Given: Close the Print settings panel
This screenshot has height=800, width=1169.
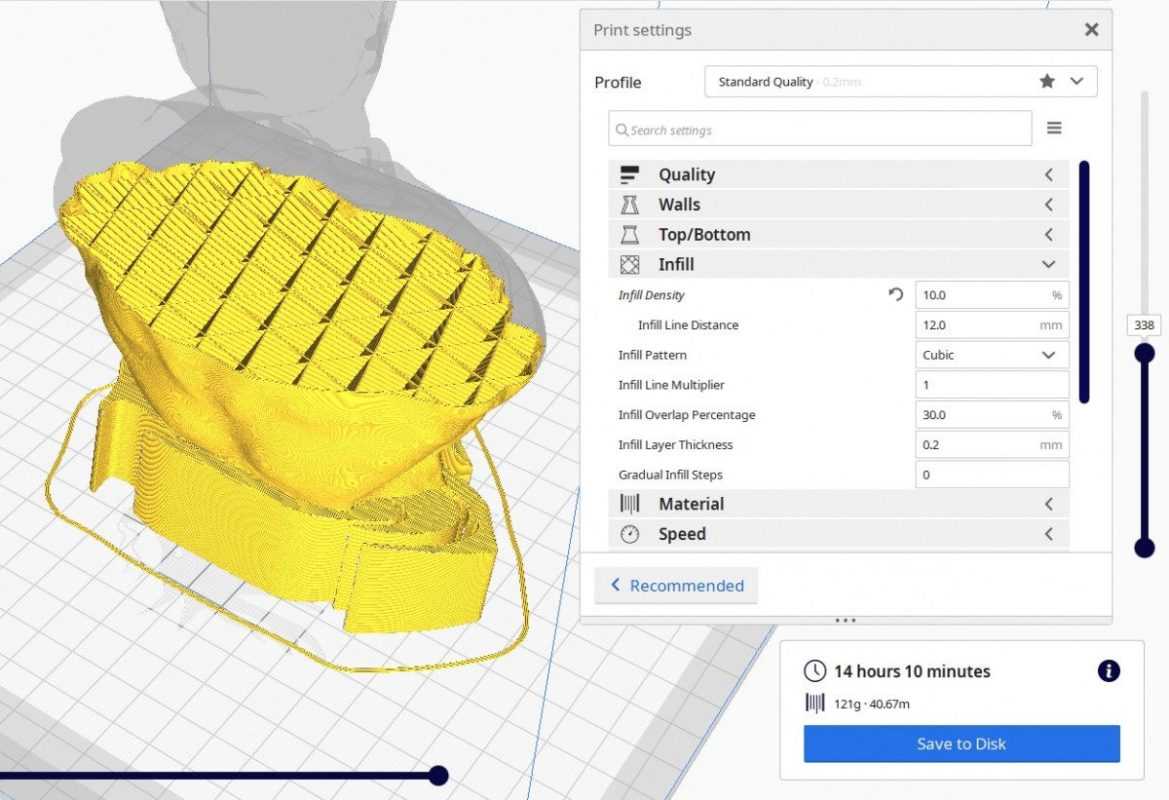Looking at the screenshot, I should click(1091, 30).
